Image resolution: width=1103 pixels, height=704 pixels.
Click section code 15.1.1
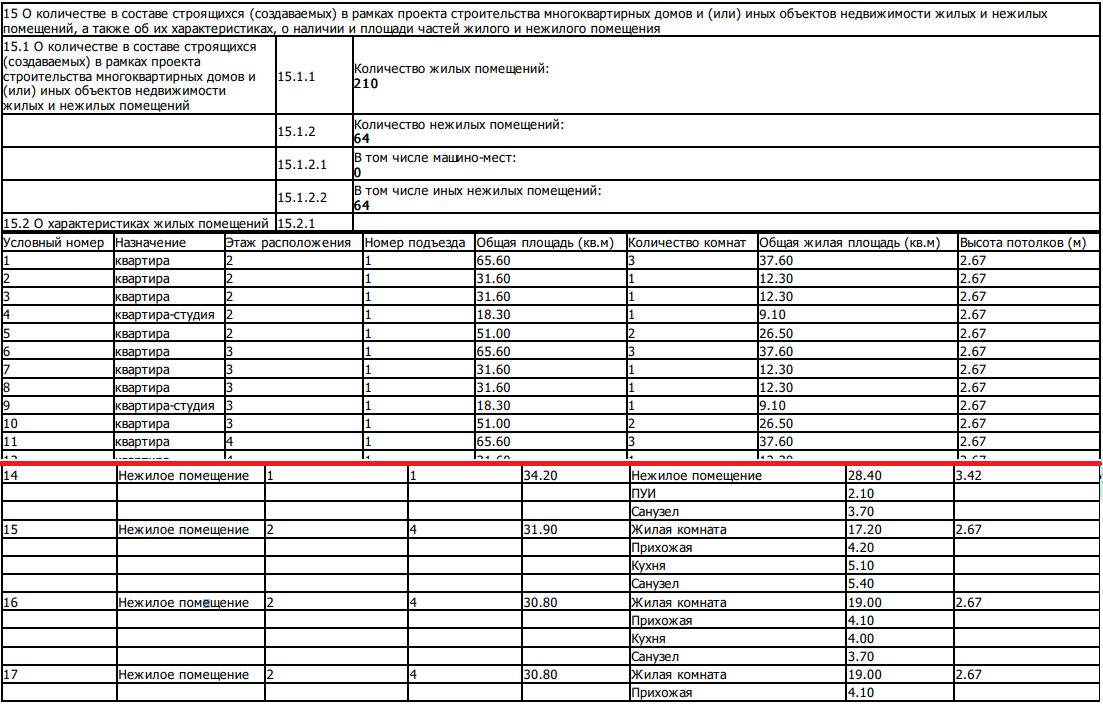click(x=296, y=77)
